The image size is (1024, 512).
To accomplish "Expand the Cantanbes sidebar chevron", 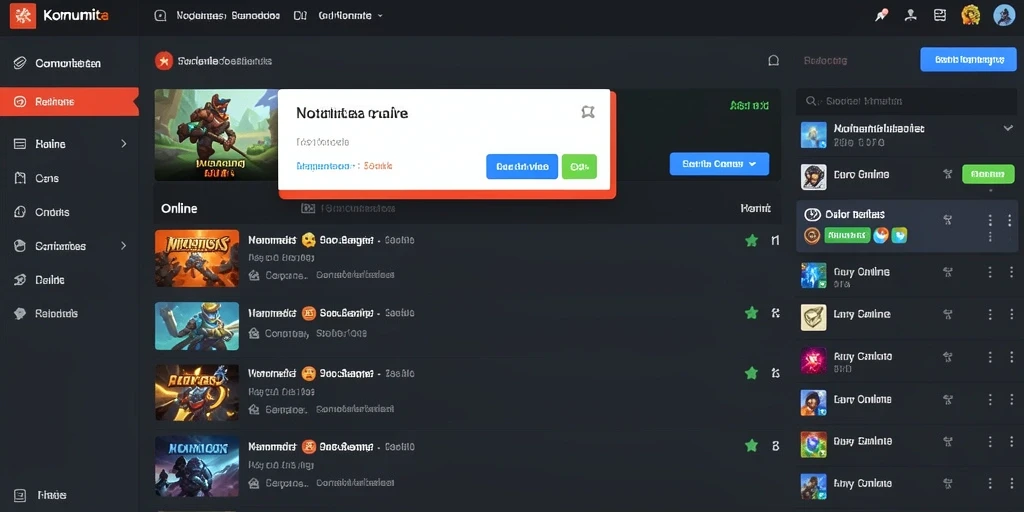I will [x=123, y=246].
